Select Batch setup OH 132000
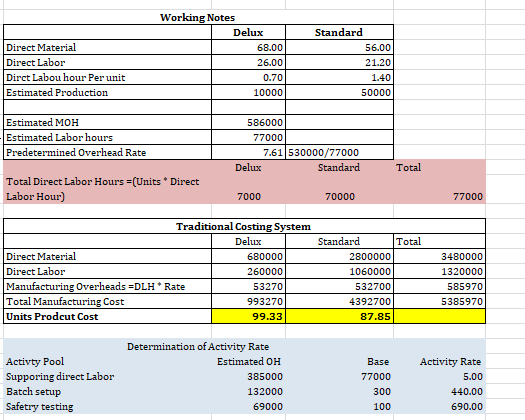Viewport: 525px width, 420px height. click(265, 392)
